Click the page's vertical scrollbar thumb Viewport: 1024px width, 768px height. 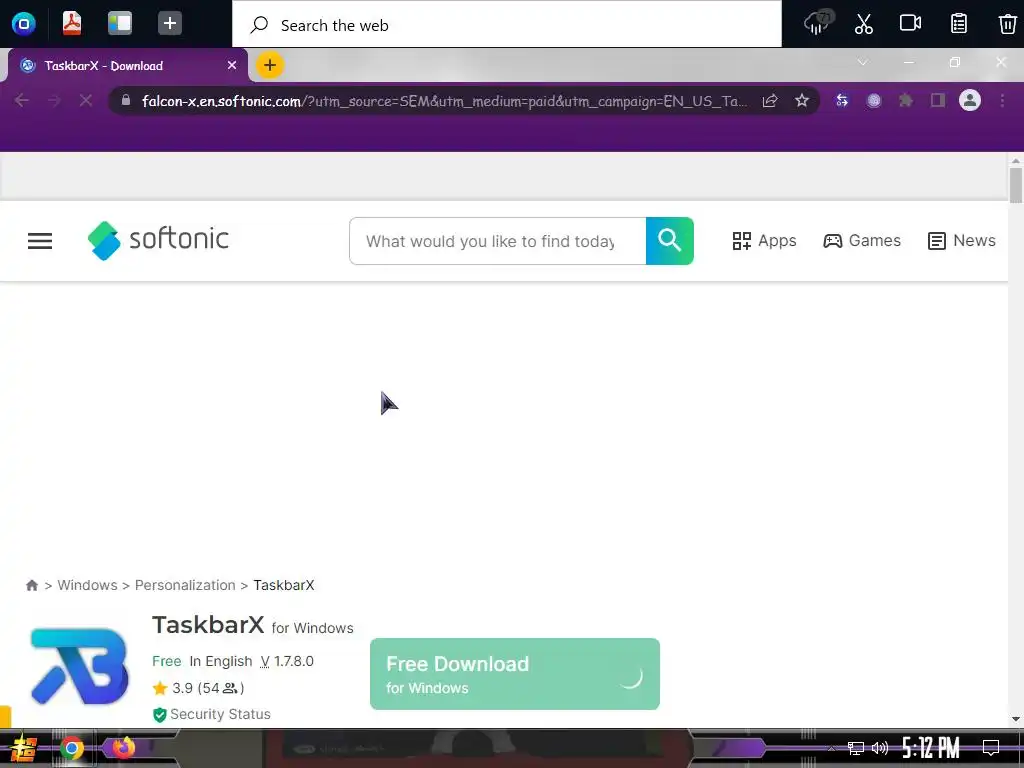(x=1016, y=185)
